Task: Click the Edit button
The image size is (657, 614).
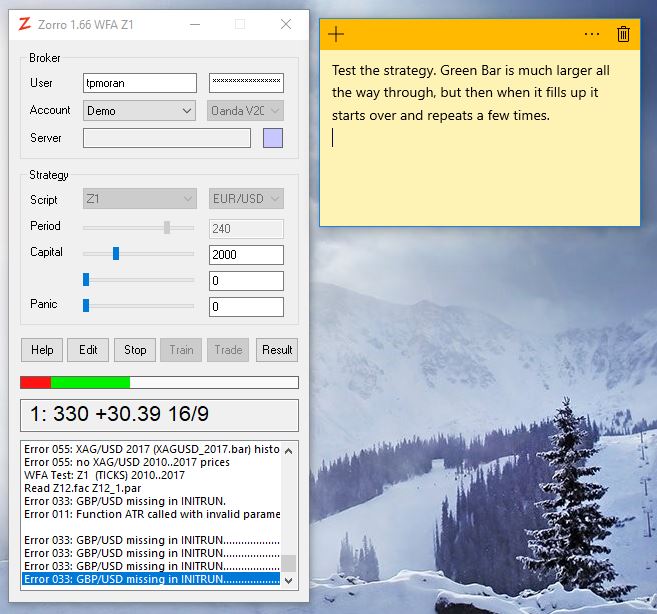Action: [x=88, y=350]
